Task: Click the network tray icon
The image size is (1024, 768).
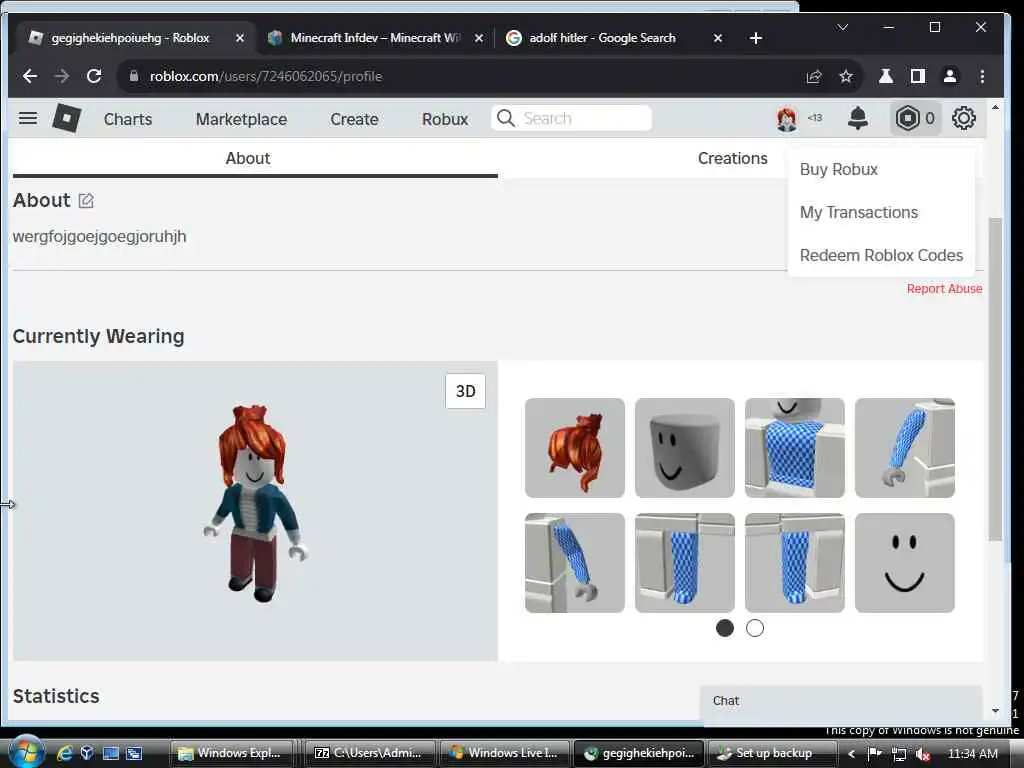Action: 899,754
